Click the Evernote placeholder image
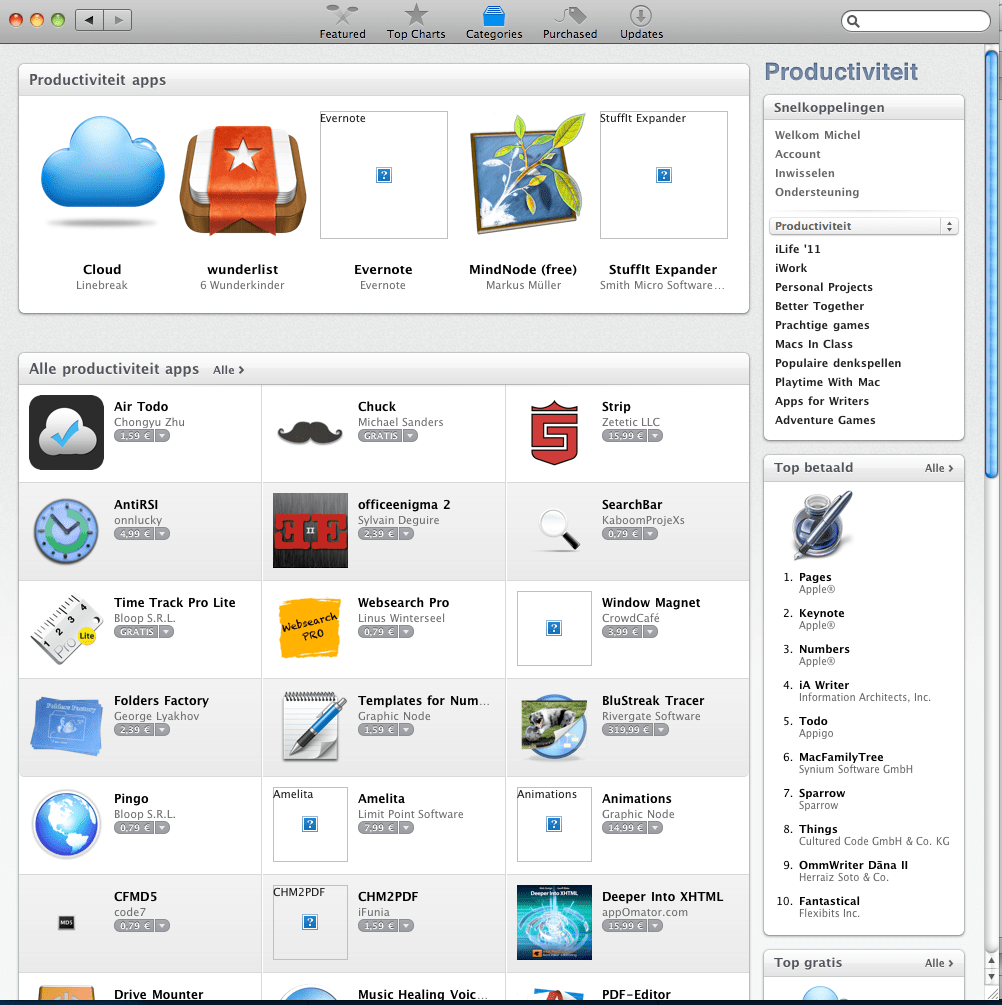 point(383,175)
